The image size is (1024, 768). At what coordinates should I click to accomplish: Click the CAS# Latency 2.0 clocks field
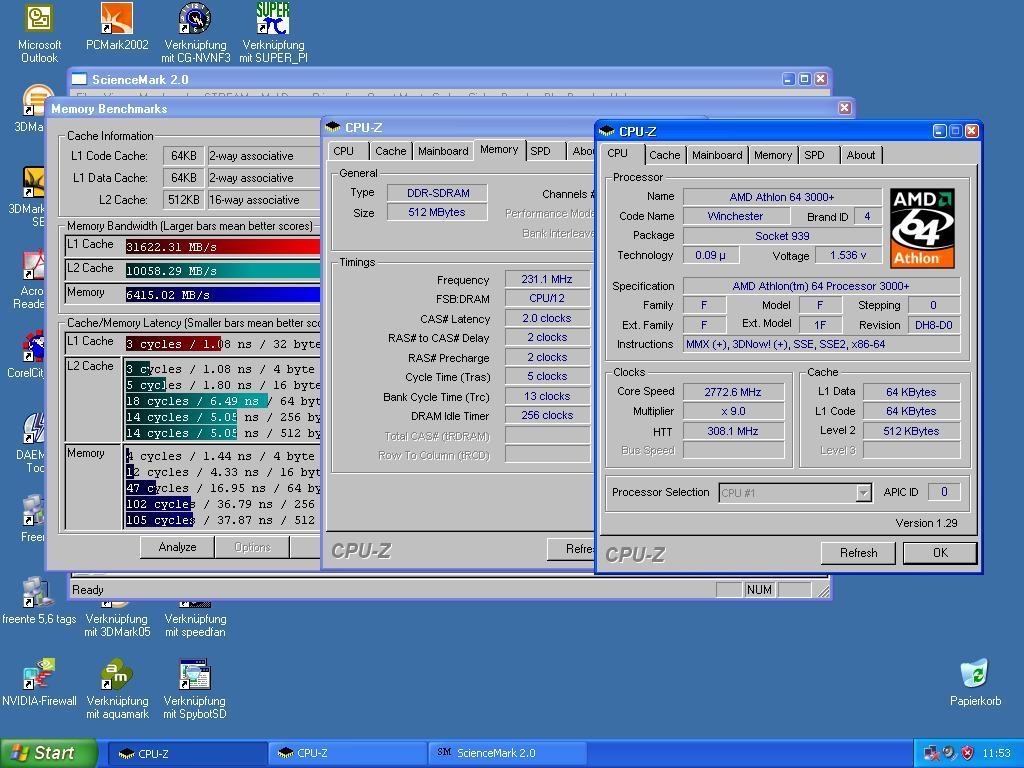(547, 318)
